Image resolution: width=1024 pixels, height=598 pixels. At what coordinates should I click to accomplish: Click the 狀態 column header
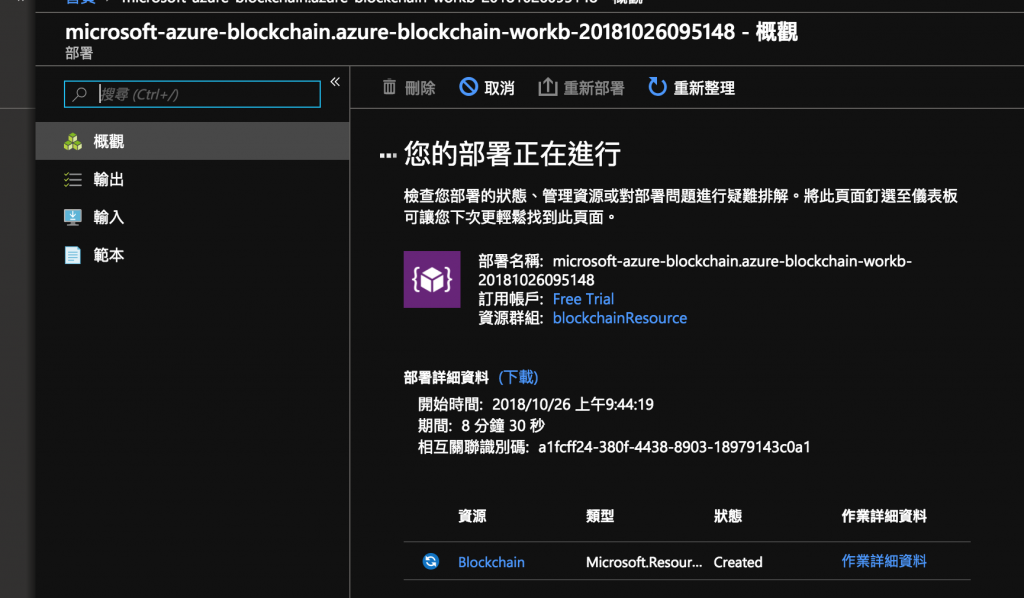click(x=728, y=516)
